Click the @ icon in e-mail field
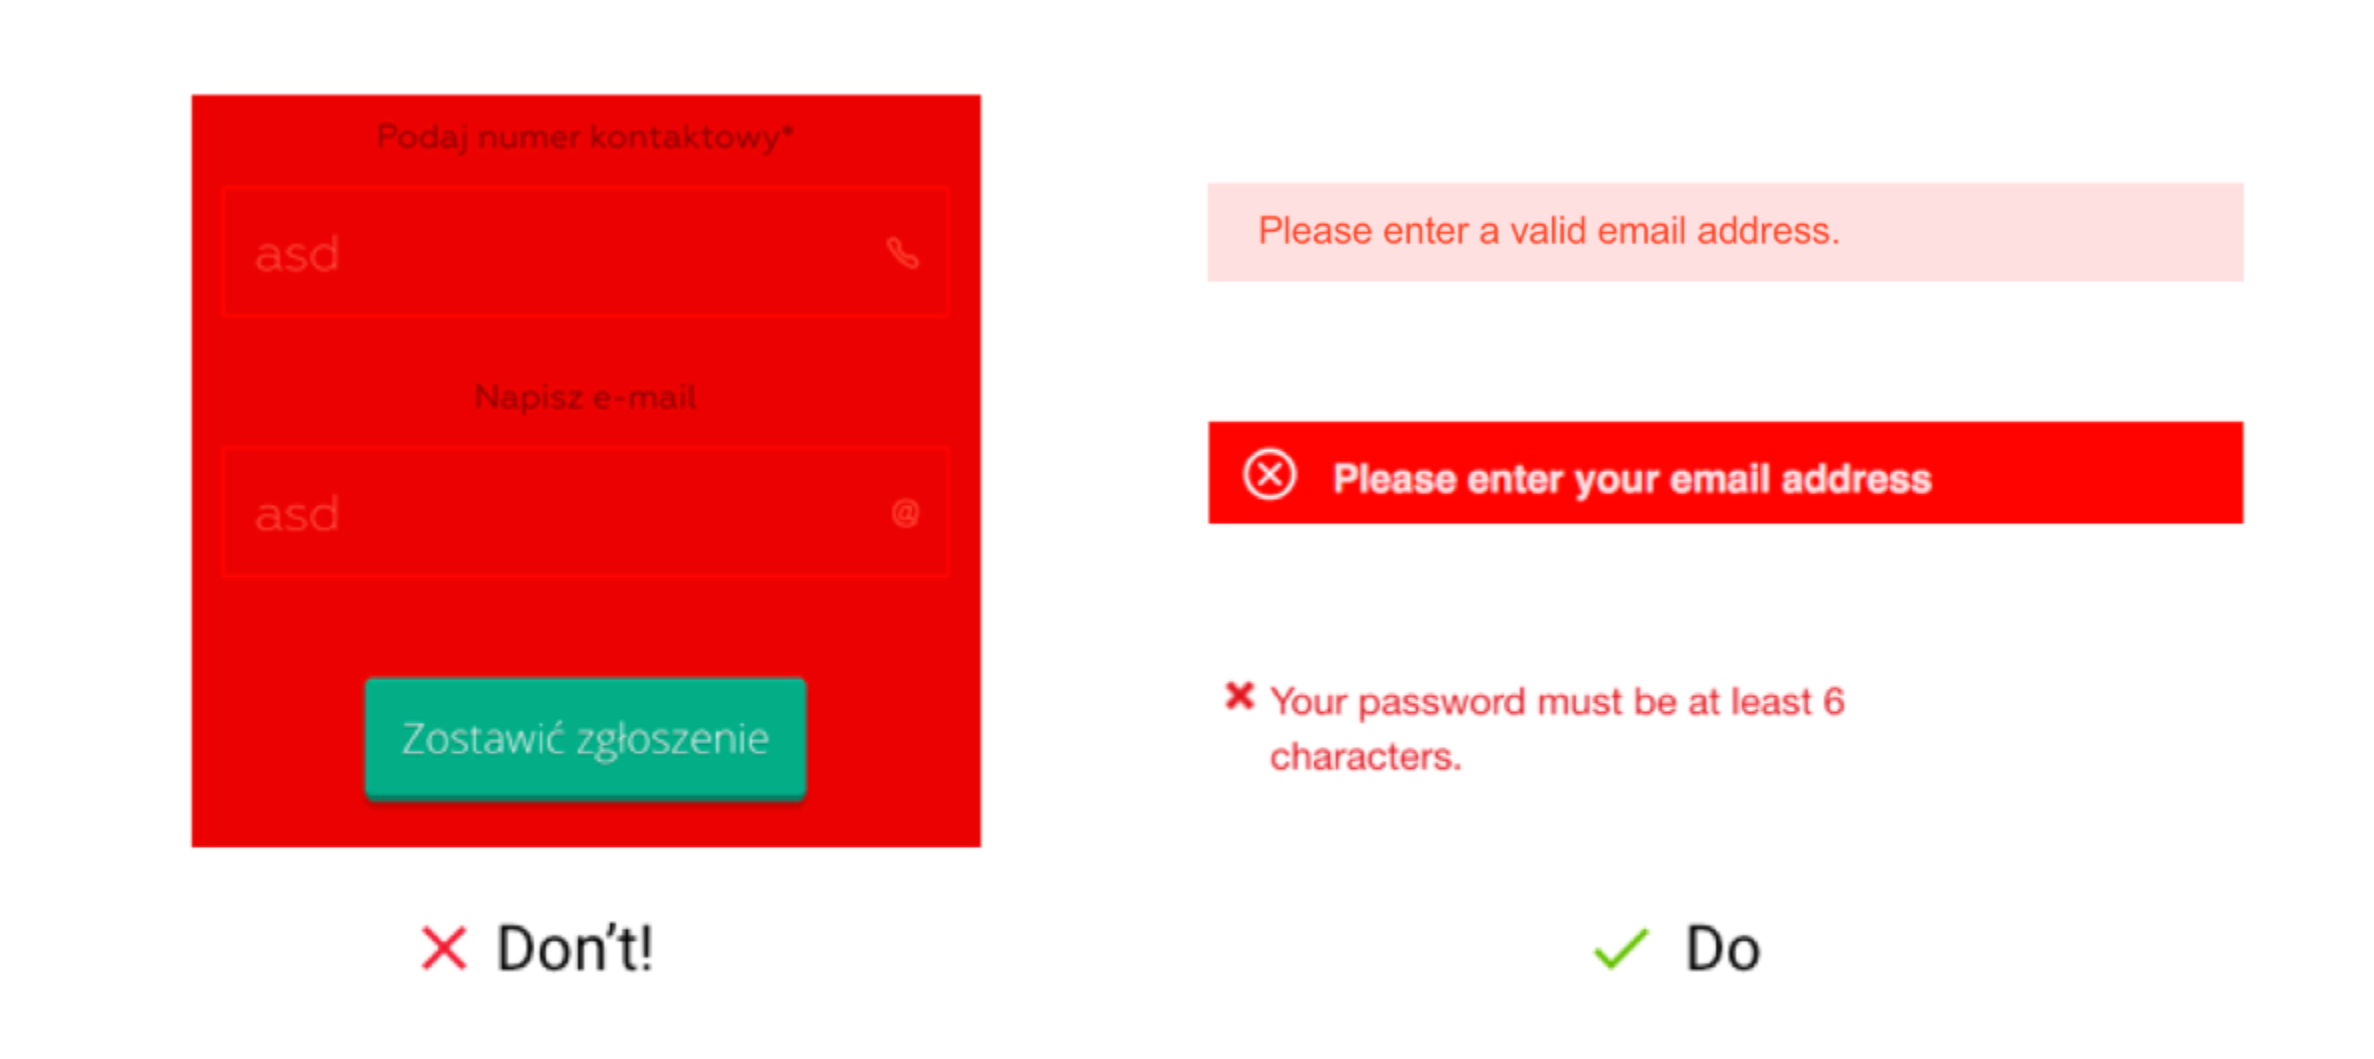 [905, 514]
